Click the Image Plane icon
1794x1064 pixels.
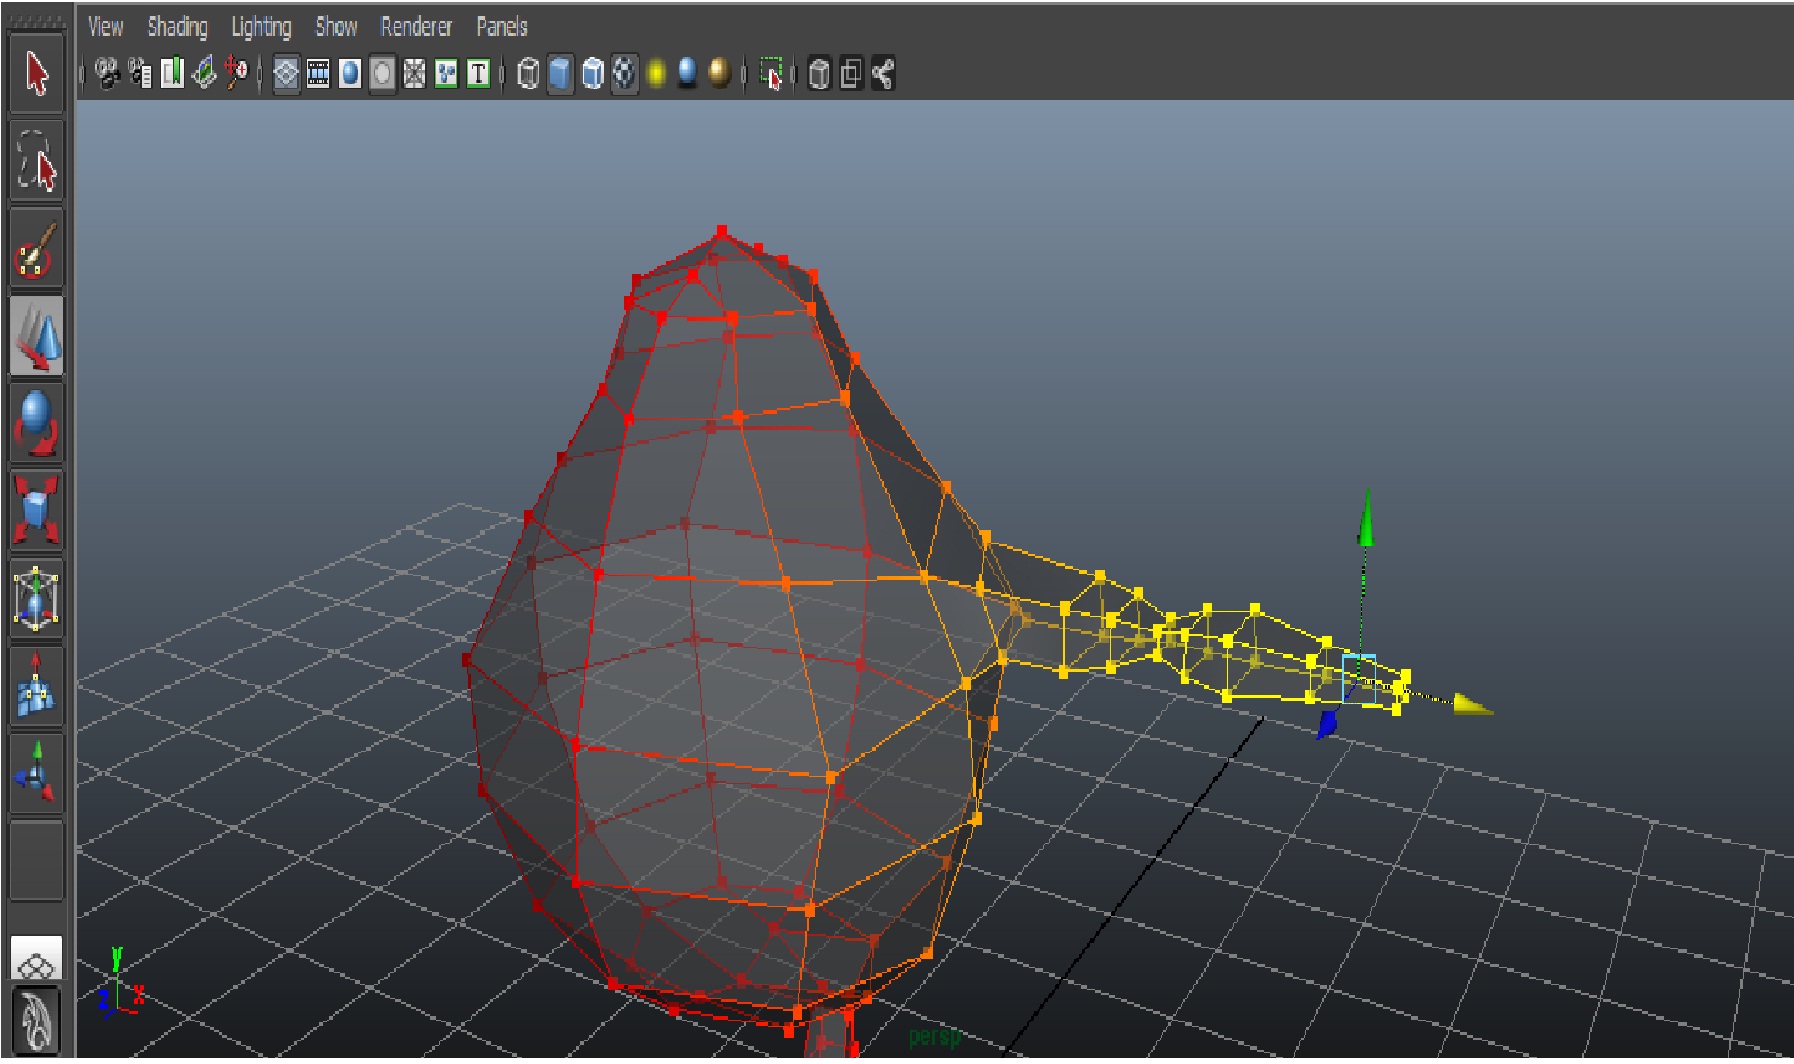205,73
